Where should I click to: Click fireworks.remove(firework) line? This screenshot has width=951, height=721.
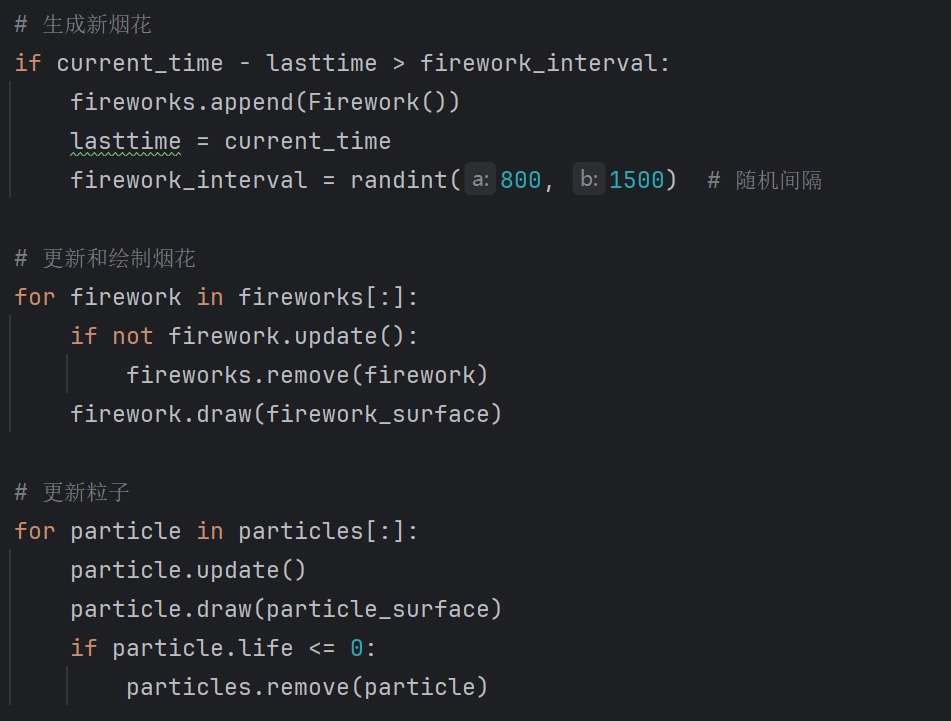[x=307, y=376]
